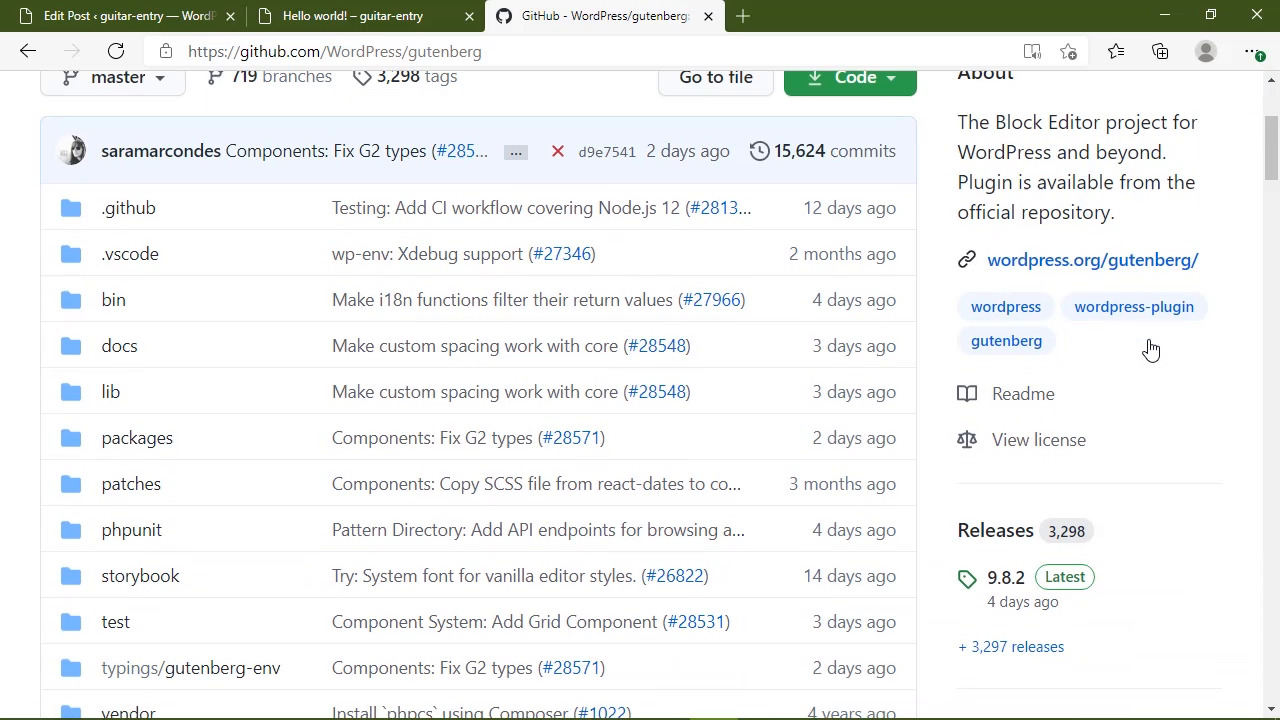Open the Collections icon
This screenshot has width=1280, height=720.
[1160, 51]
